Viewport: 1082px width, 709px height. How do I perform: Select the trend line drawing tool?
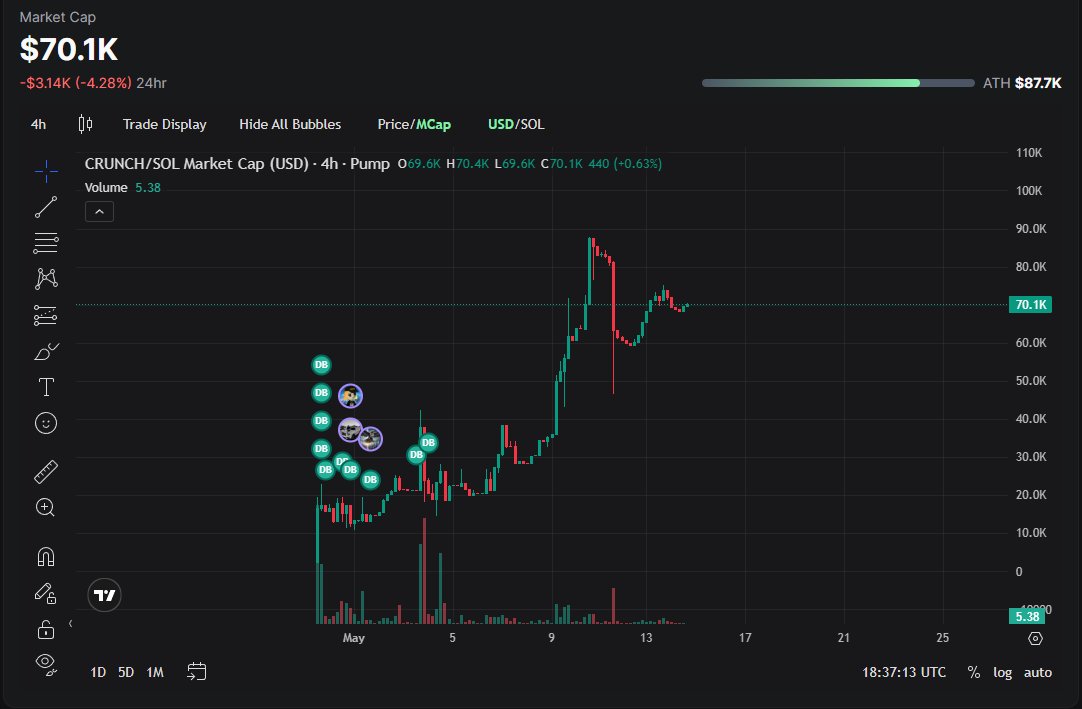46,206
